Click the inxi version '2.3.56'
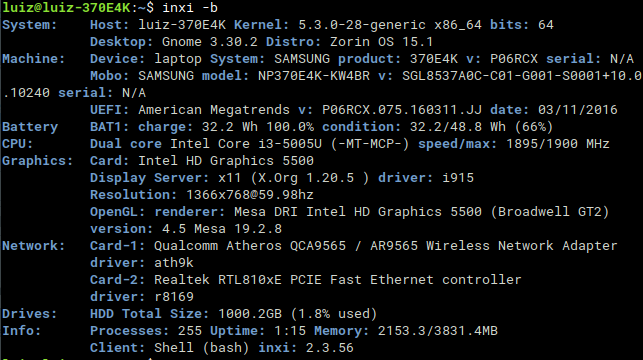The width and height of the screenshot is (643, 360). click(330, 348)
